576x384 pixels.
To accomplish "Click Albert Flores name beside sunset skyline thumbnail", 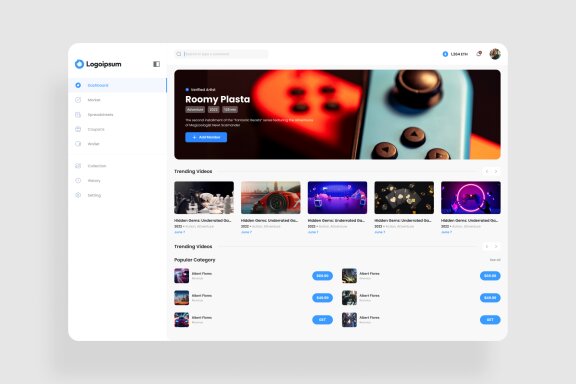I will [202, 295].
